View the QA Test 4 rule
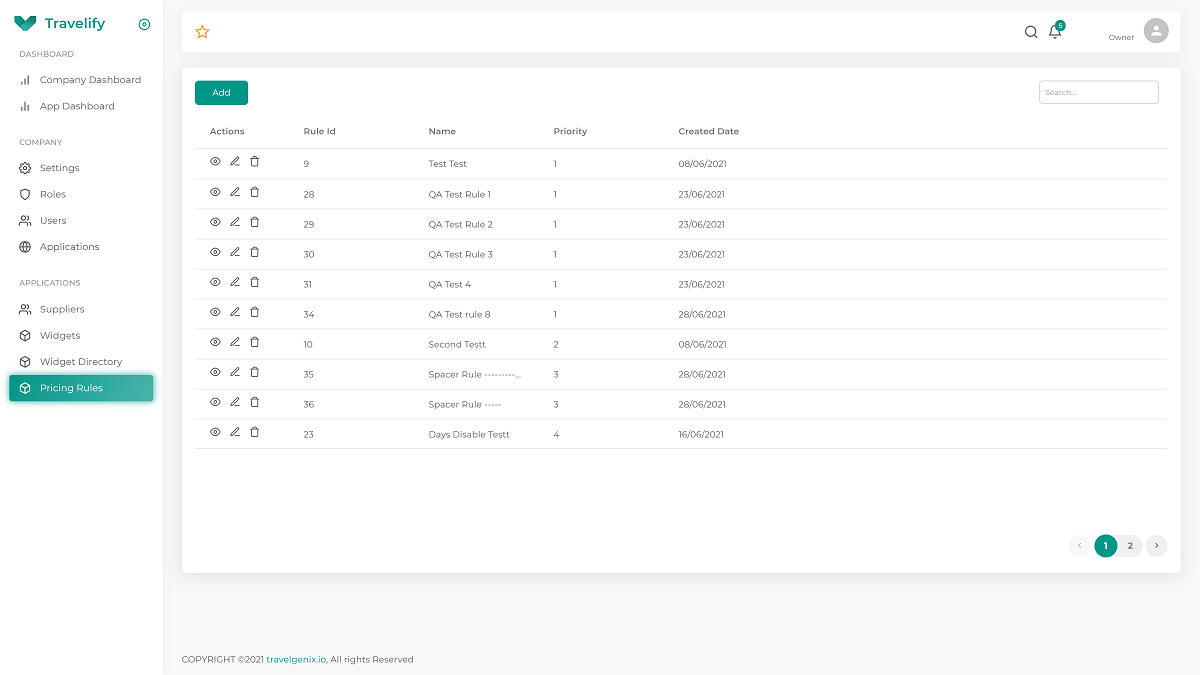This screenshot has width=1200, height=675. pos(215,282)
